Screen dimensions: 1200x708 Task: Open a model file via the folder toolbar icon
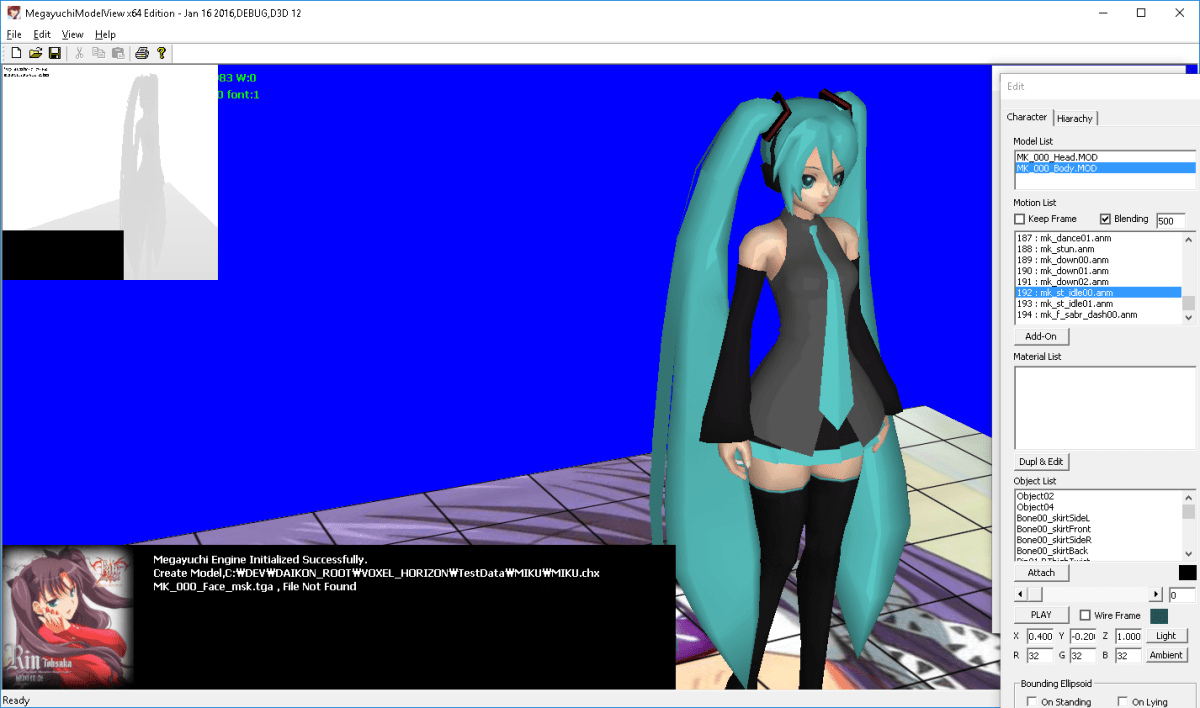(35, 53)
